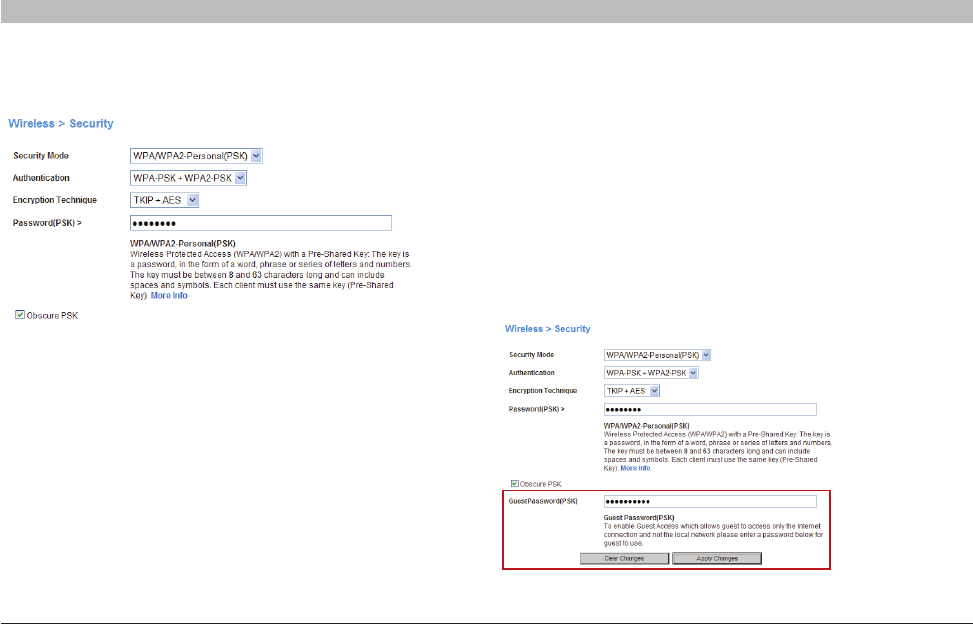The height and width of the screenshot is (624, 973).
Task: Open Encryption Technique dropdown in guest password panel
Action: [632, 391]
